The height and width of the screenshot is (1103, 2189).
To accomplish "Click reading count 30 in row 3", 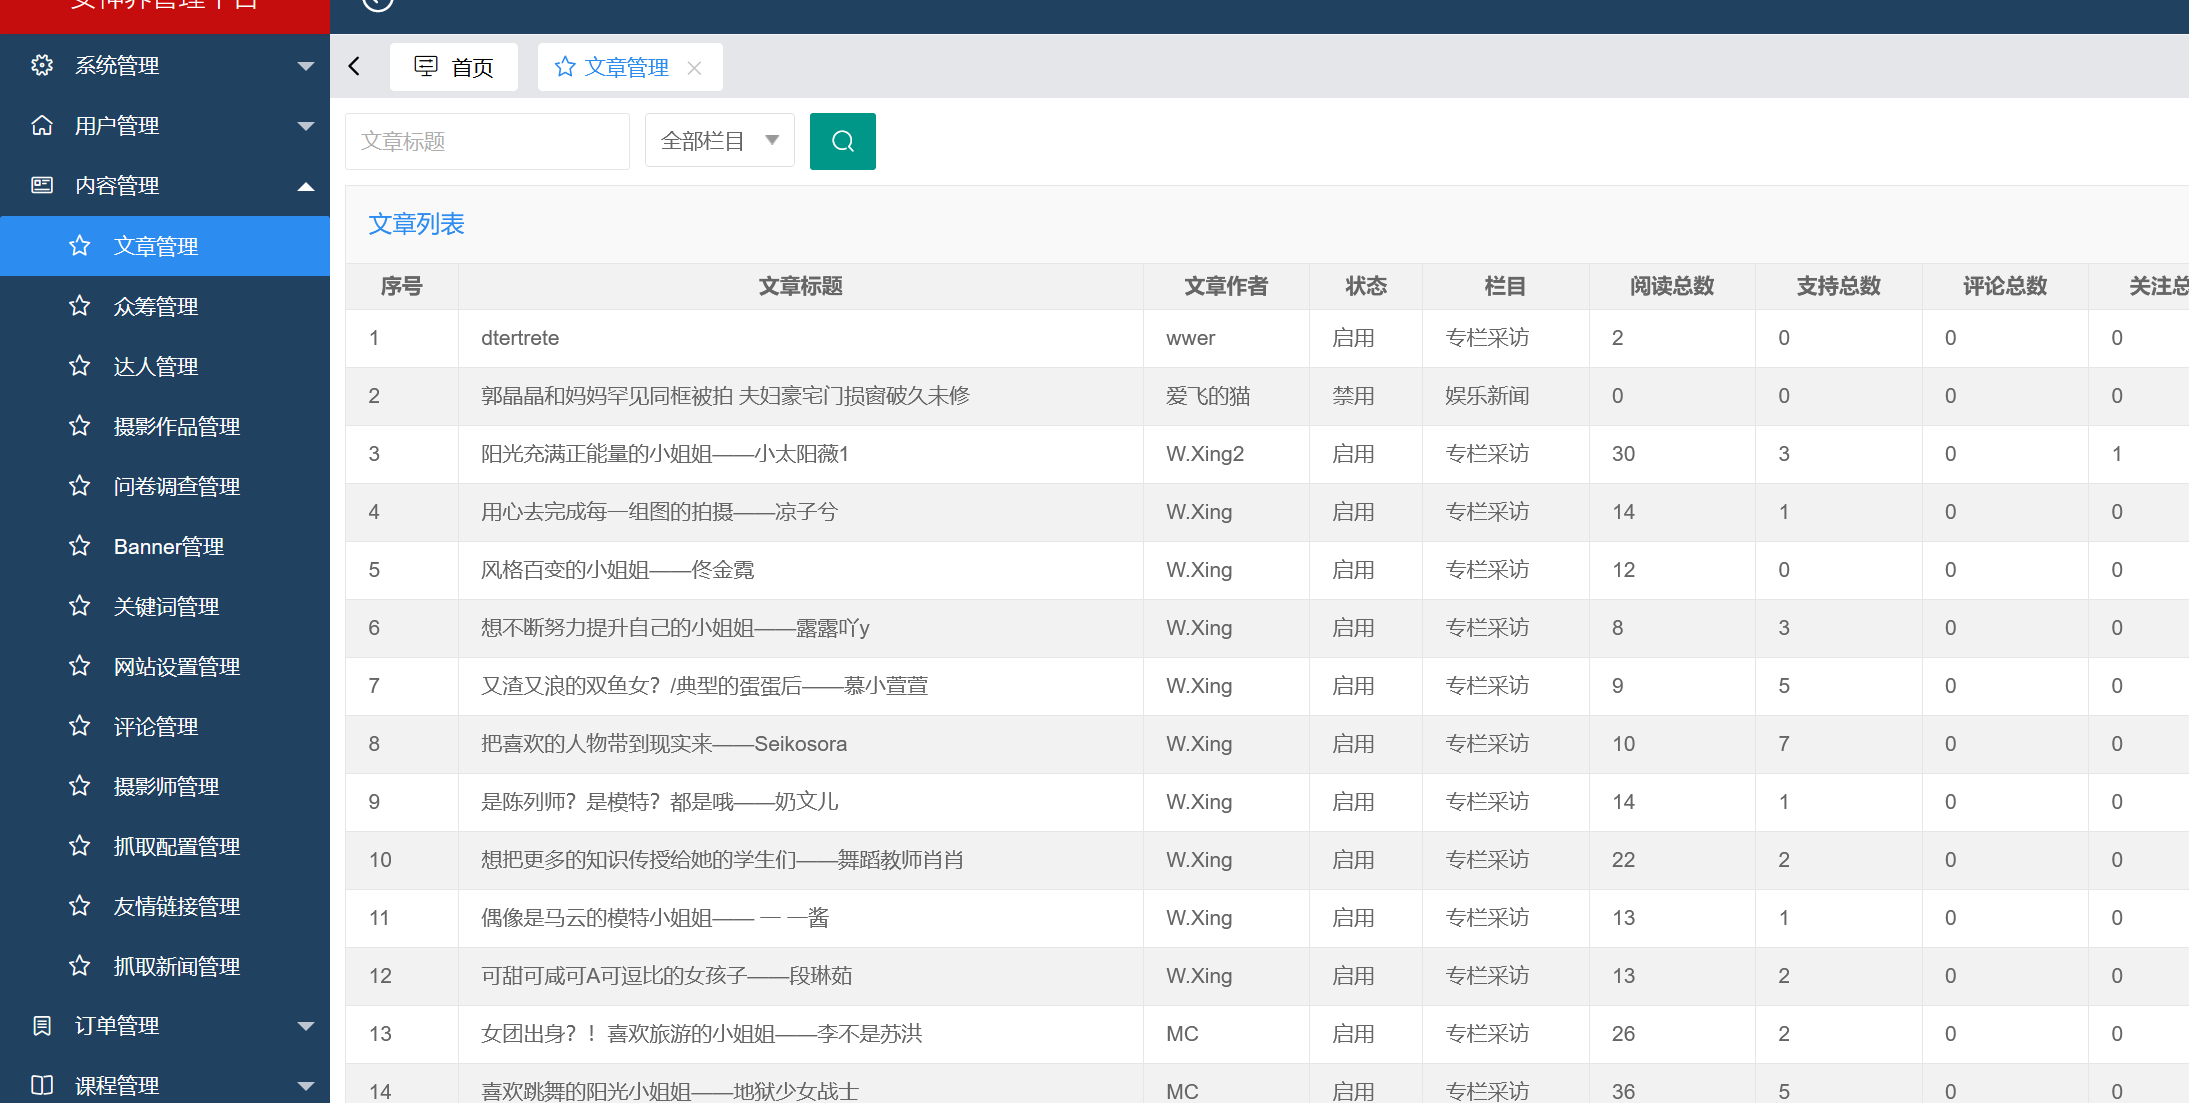I will point(1623,454).
